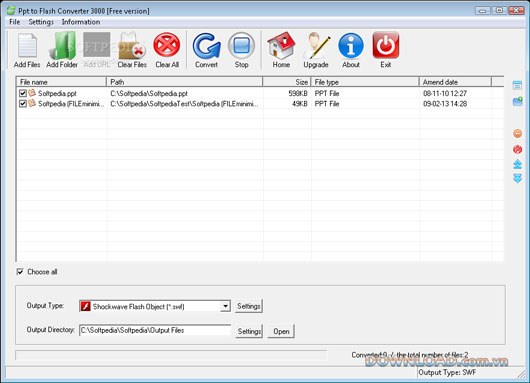Click the Add Files toolbar icon

click(x=27, y=50)
